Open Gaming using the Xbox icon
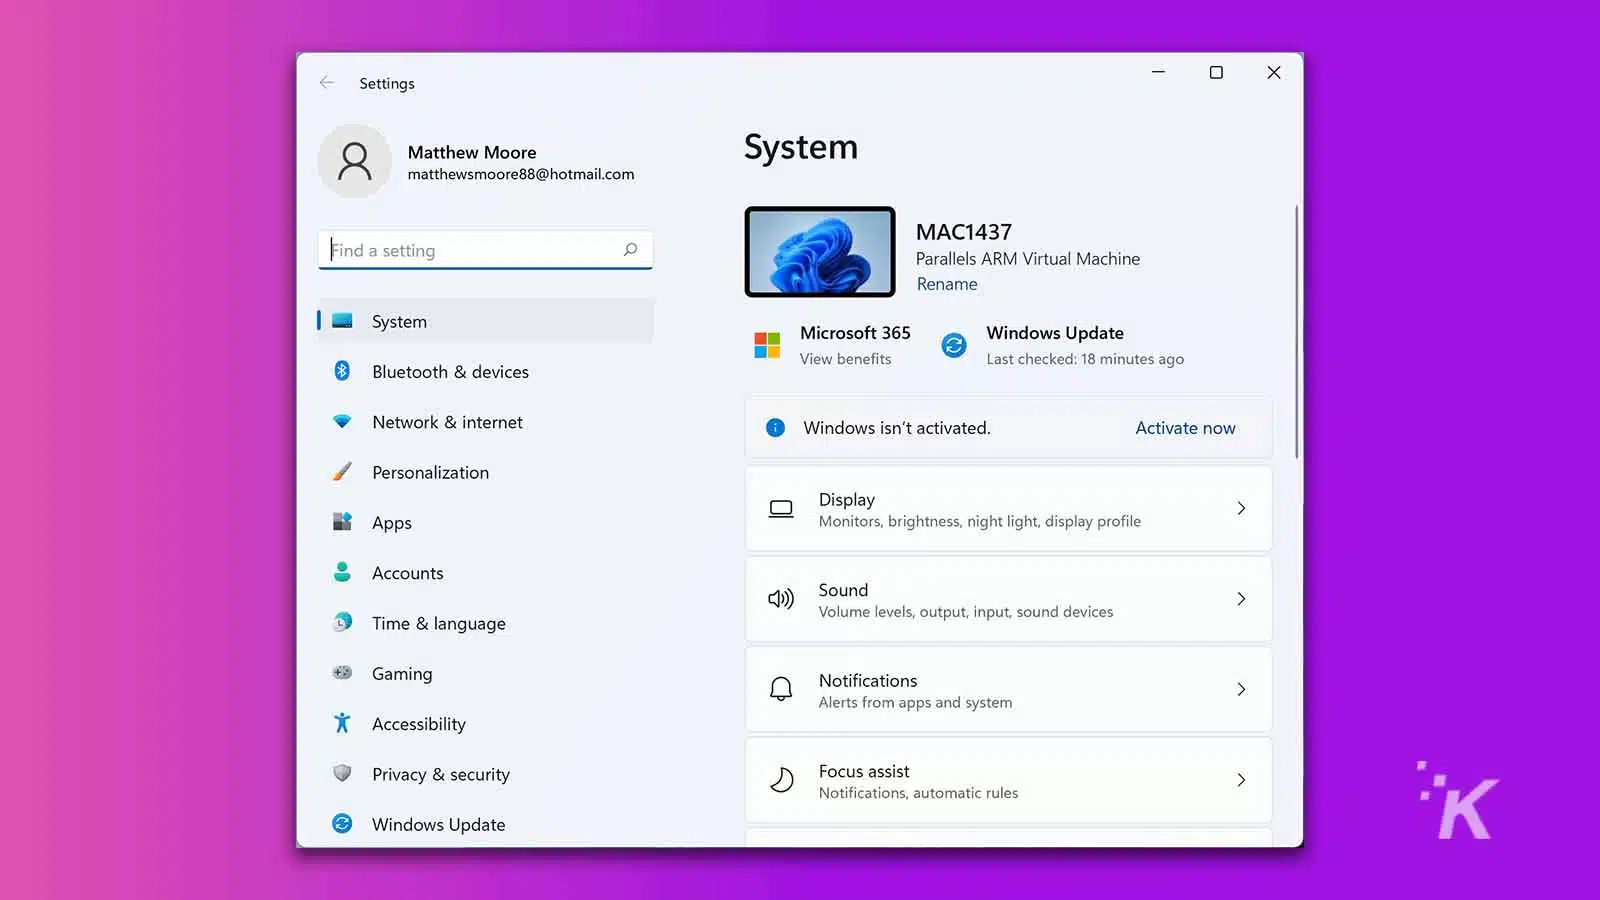1600x900 pixels. tap(342, 673)
